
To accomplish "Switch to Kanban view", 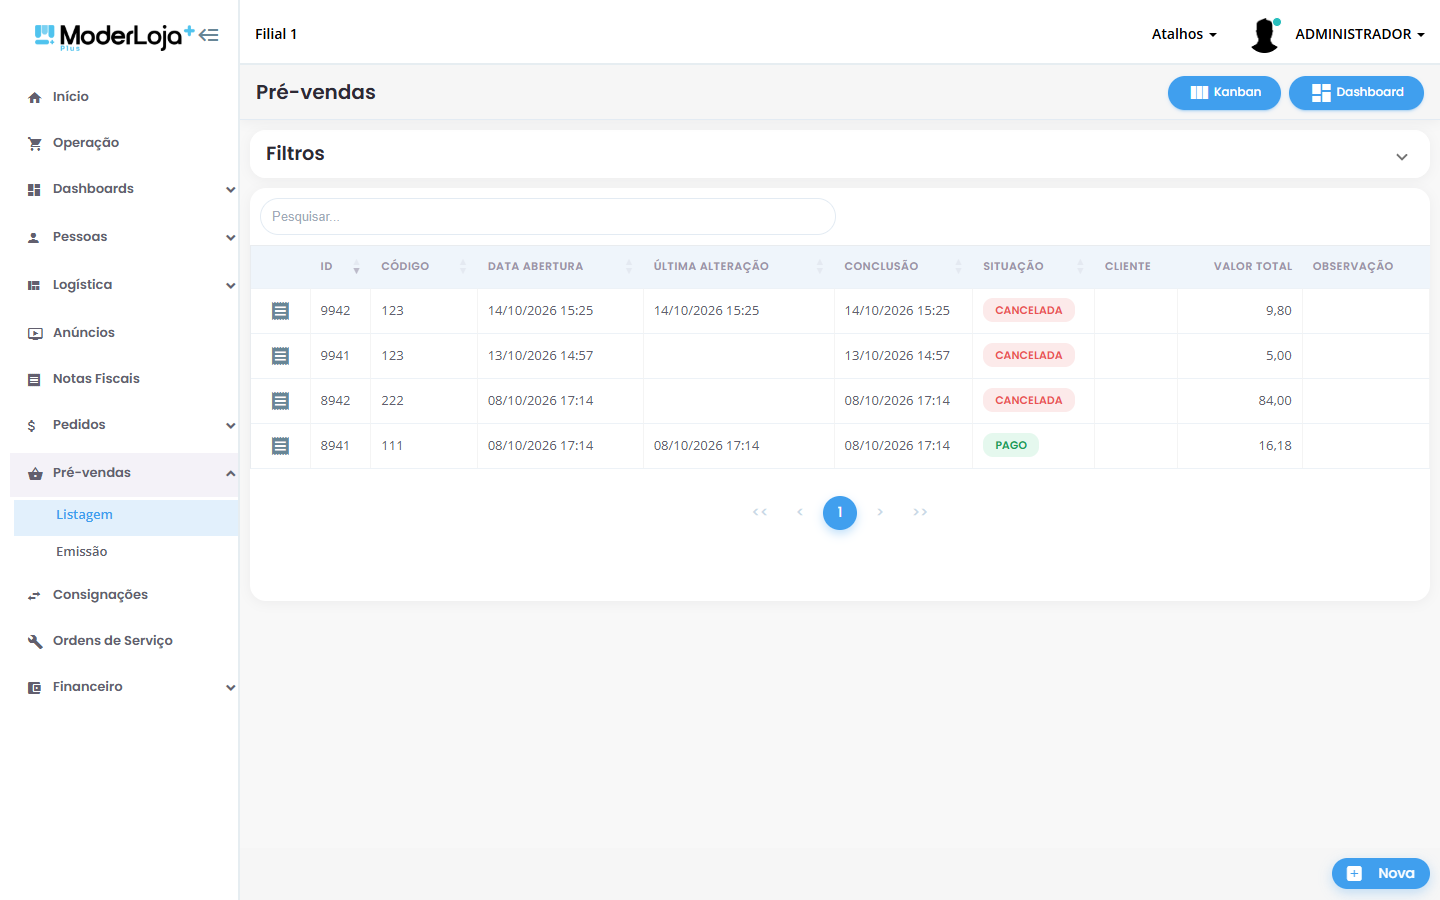I will (1224, 93).
